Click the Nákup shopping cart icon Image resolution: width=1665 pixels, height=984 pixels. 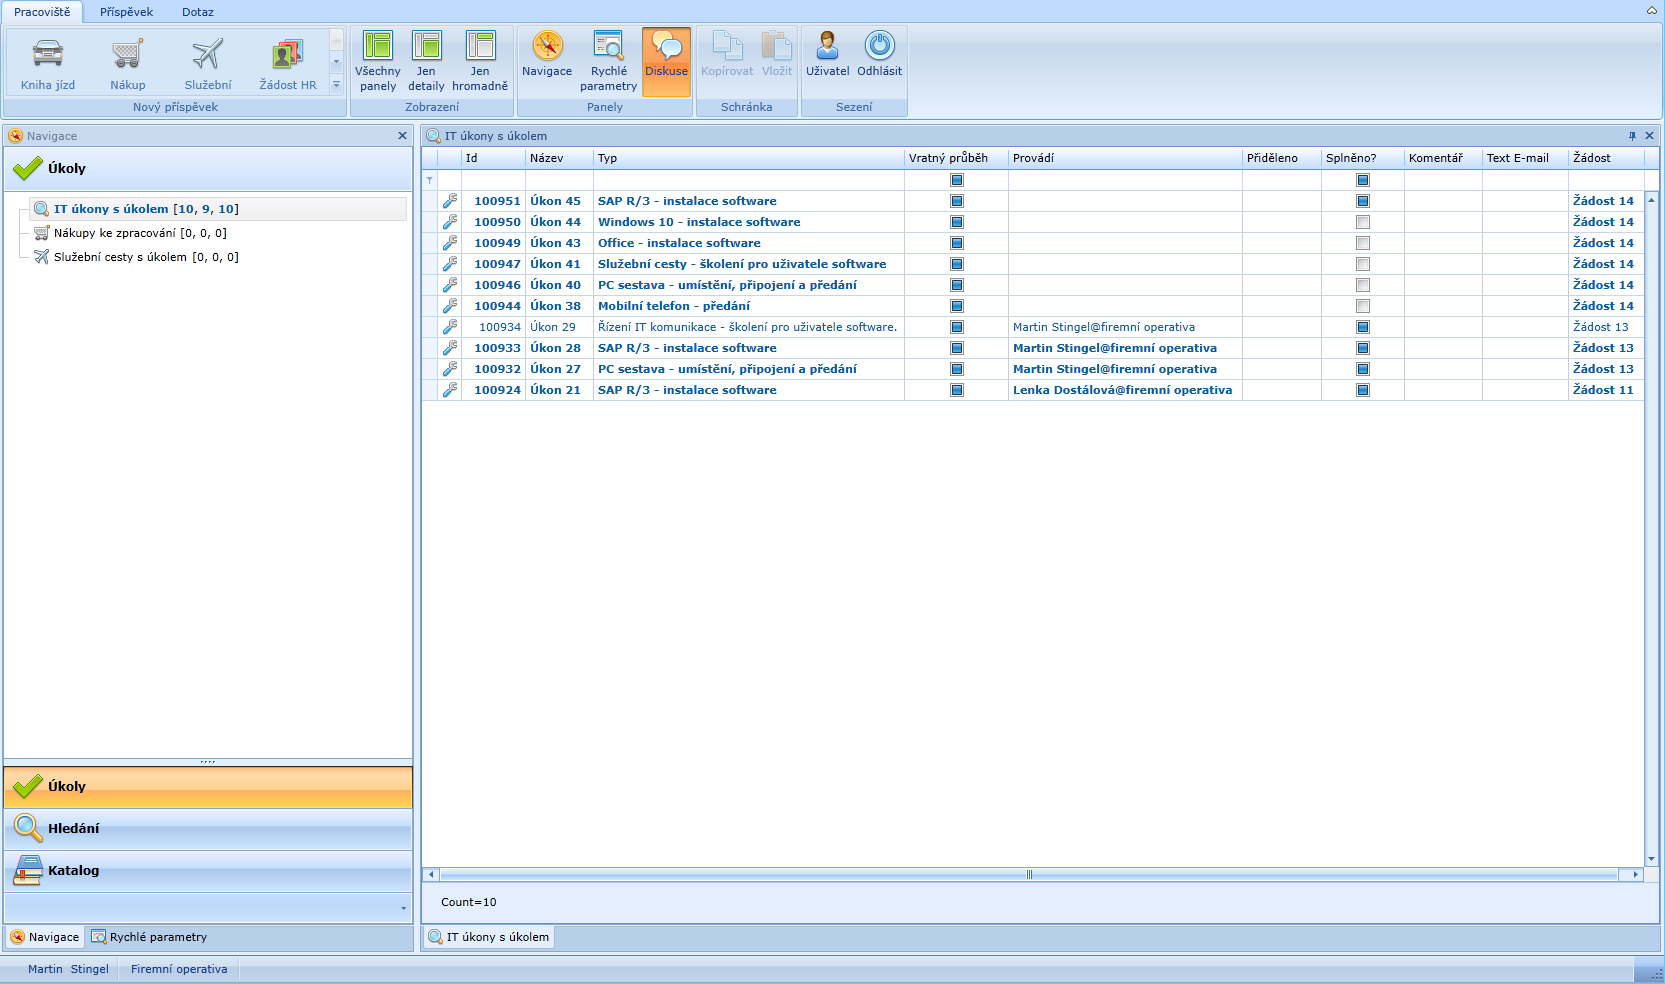pyautogui.click(x=127, y=55)
